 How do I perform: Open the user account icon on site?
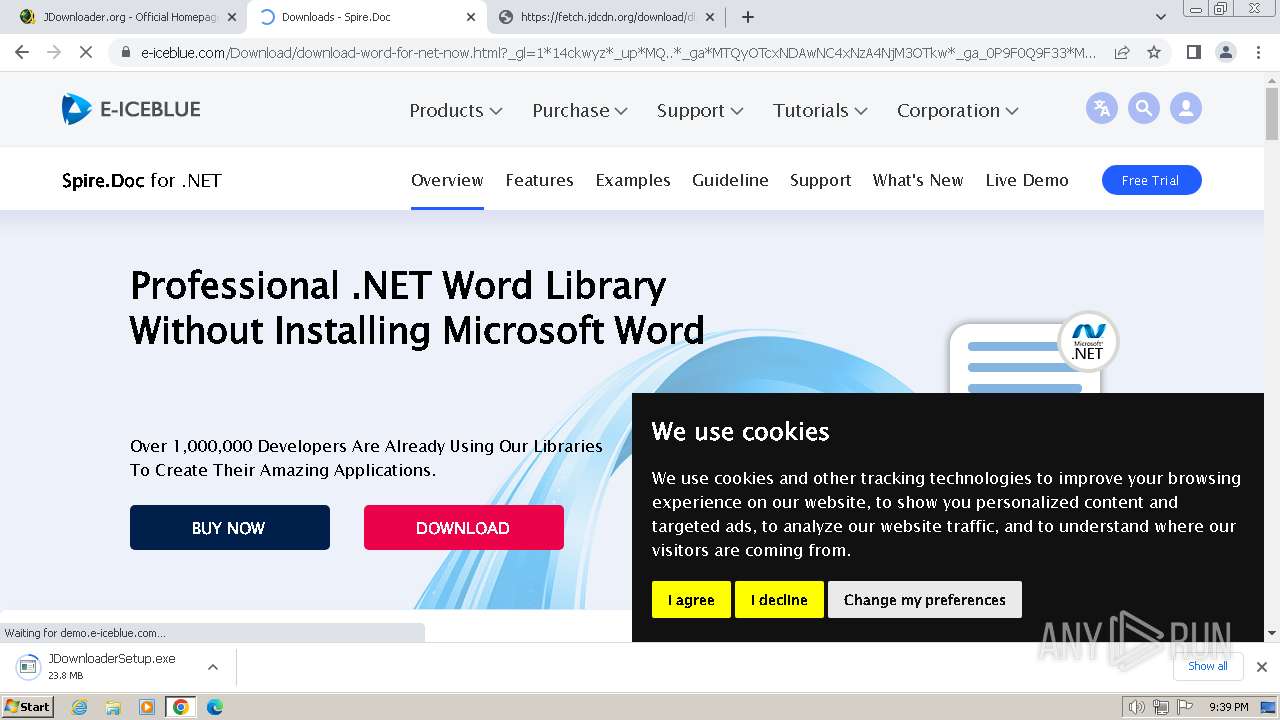(1186, 109)
